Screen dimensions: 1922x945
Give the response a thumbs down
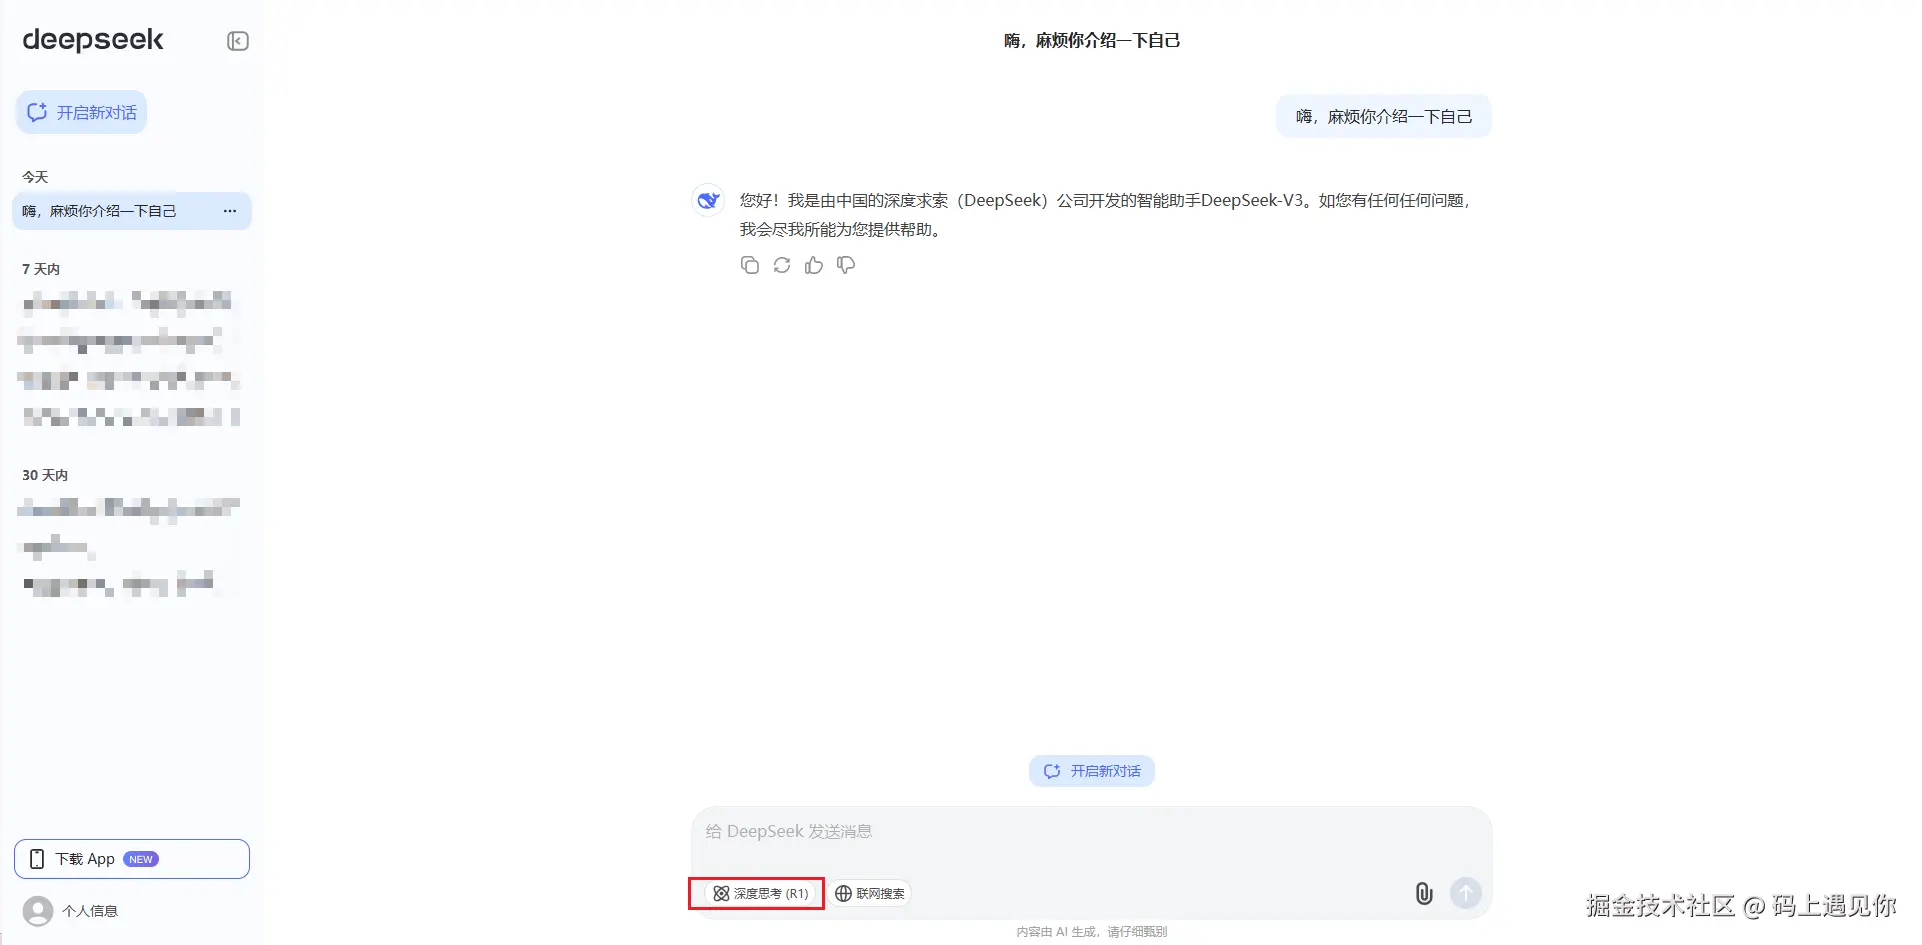[846, 265]
